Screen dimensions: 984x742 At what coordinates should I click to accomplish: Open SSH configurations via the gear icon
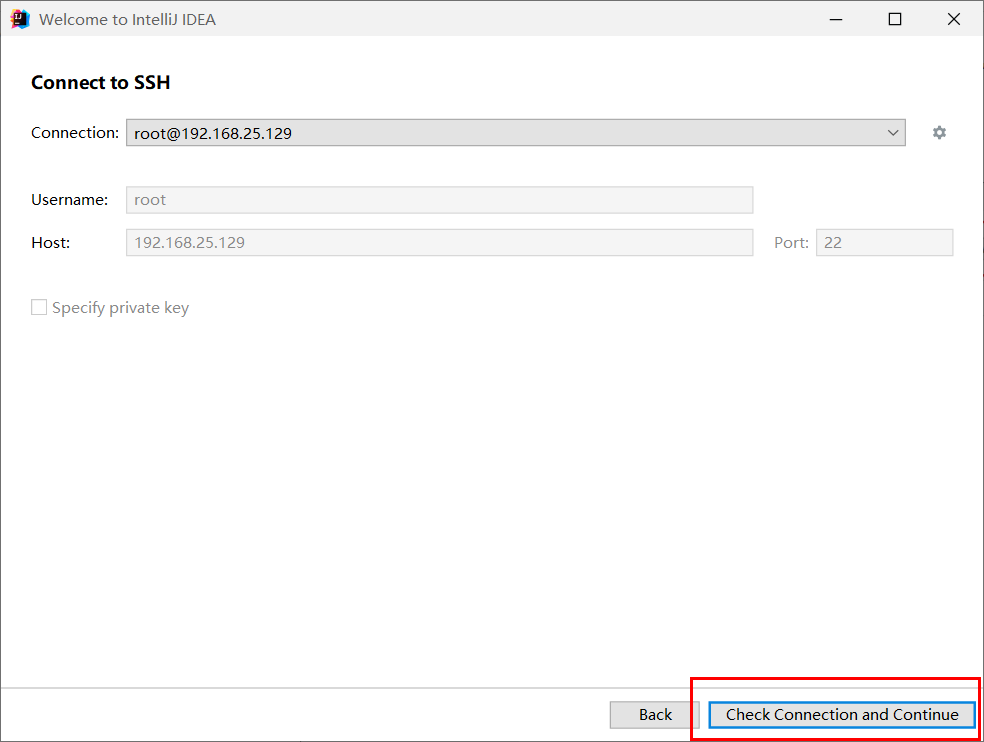(x=939, y=132)
